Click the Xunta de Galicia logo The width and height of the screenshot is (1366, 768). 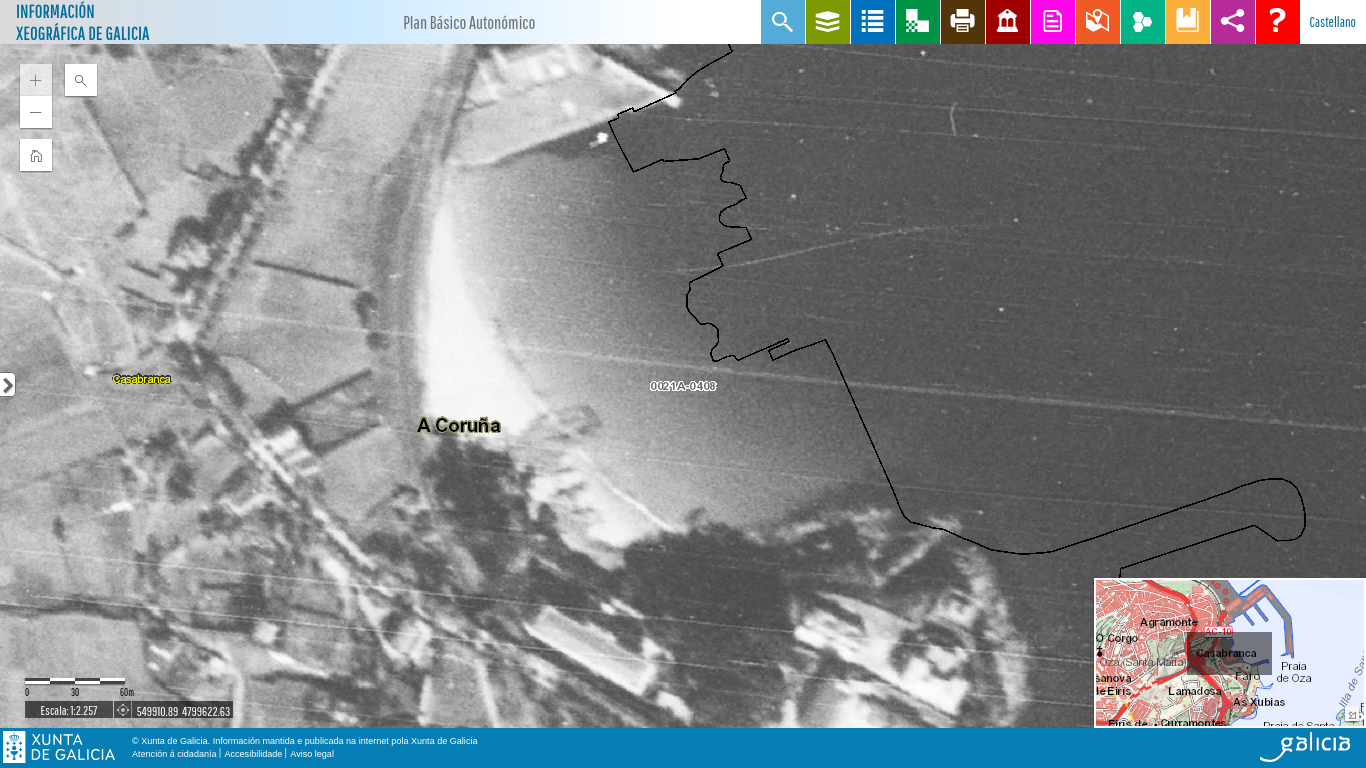(59, 747)
